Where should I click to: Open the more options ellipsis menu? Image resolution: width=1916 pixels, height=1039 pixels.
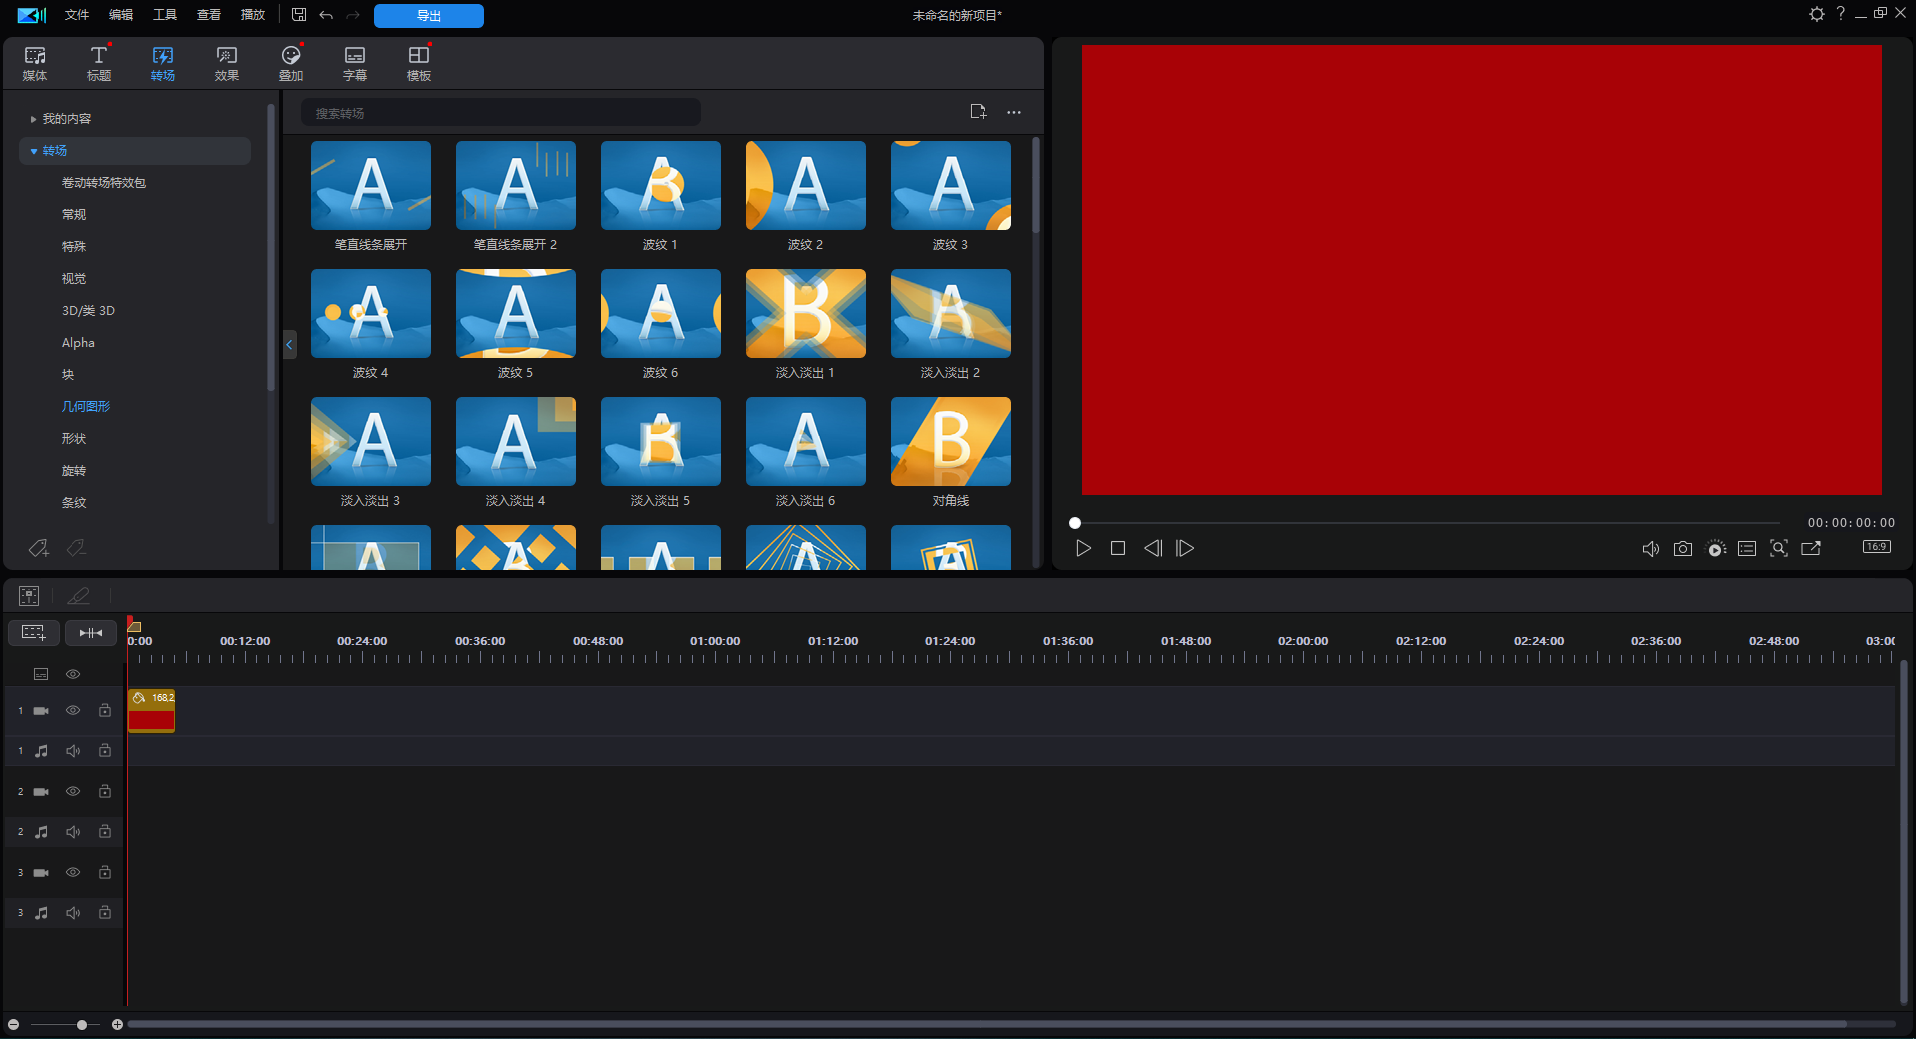(1014, 112)
